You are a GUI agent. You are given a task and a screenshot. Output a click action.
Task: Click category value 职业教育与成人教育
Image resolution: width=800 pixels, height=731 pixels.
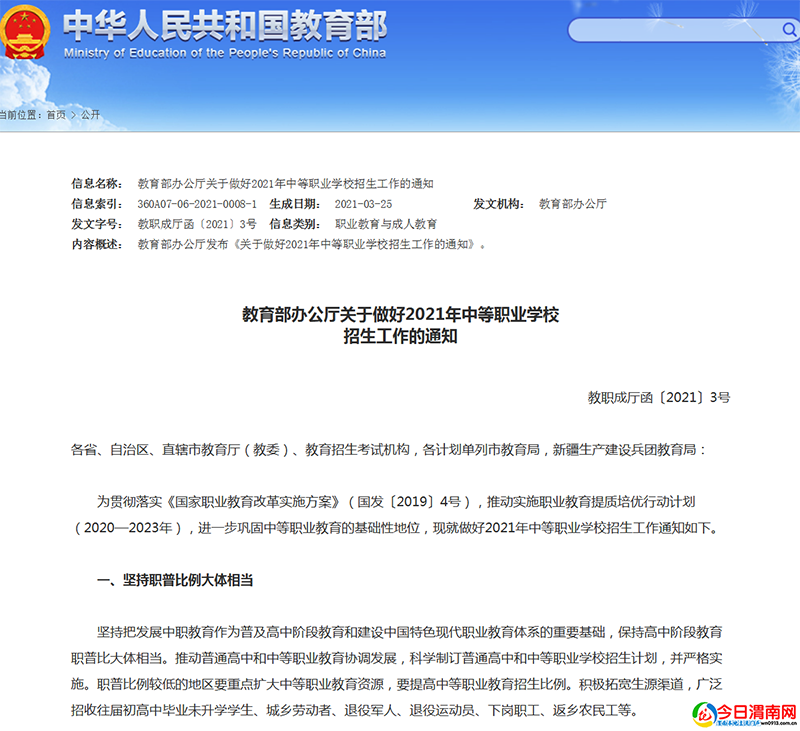[386, 224]
